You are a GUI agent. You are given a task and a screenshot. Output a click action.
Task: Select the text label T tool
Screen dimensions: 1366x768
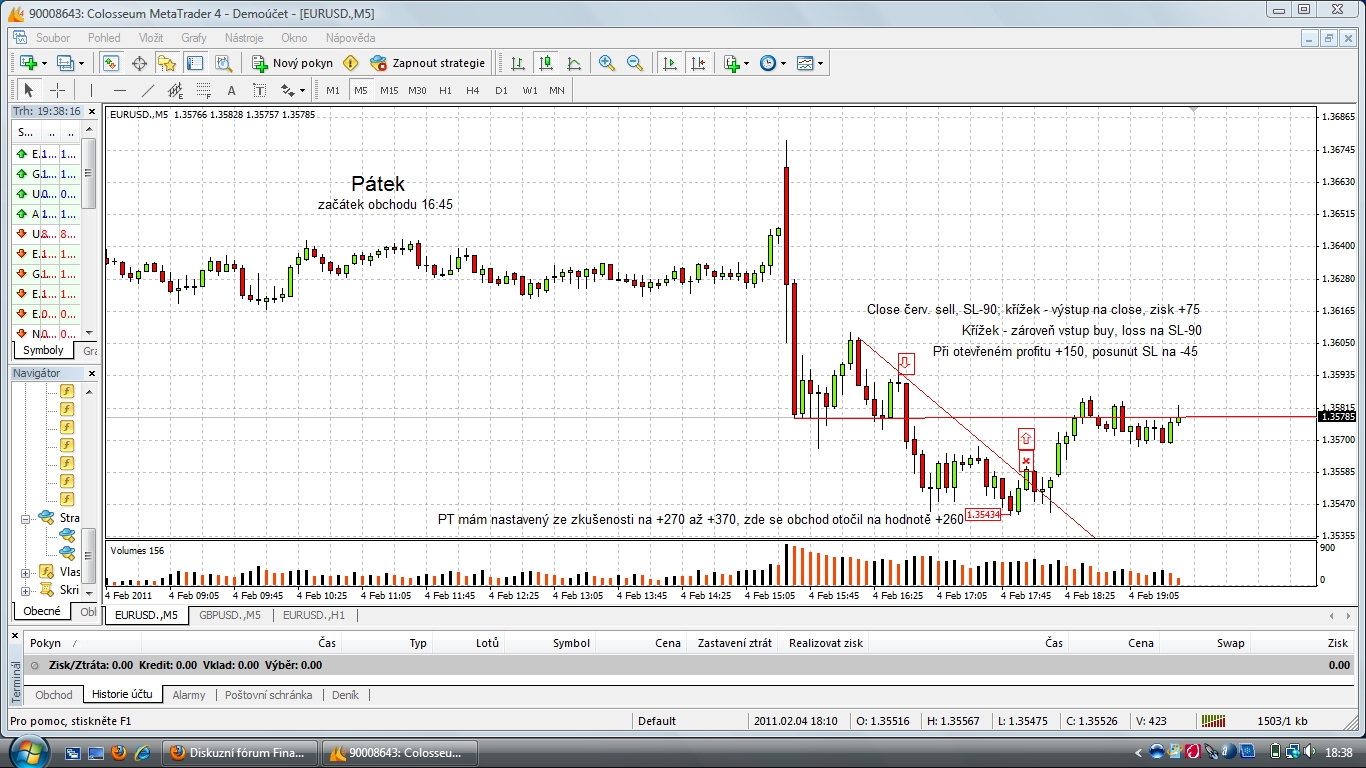tap(260, 90)
